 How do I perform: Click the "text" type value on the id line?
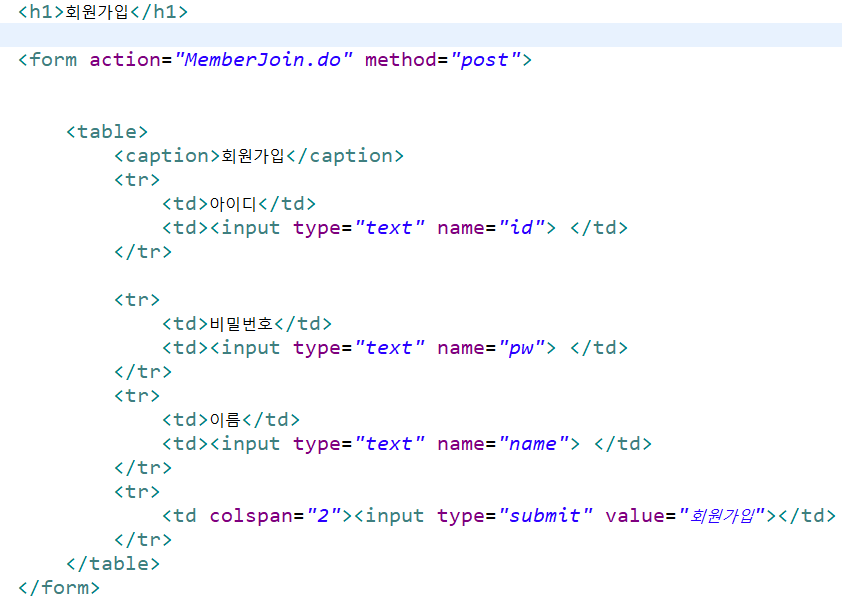click(x=390, y=228)
